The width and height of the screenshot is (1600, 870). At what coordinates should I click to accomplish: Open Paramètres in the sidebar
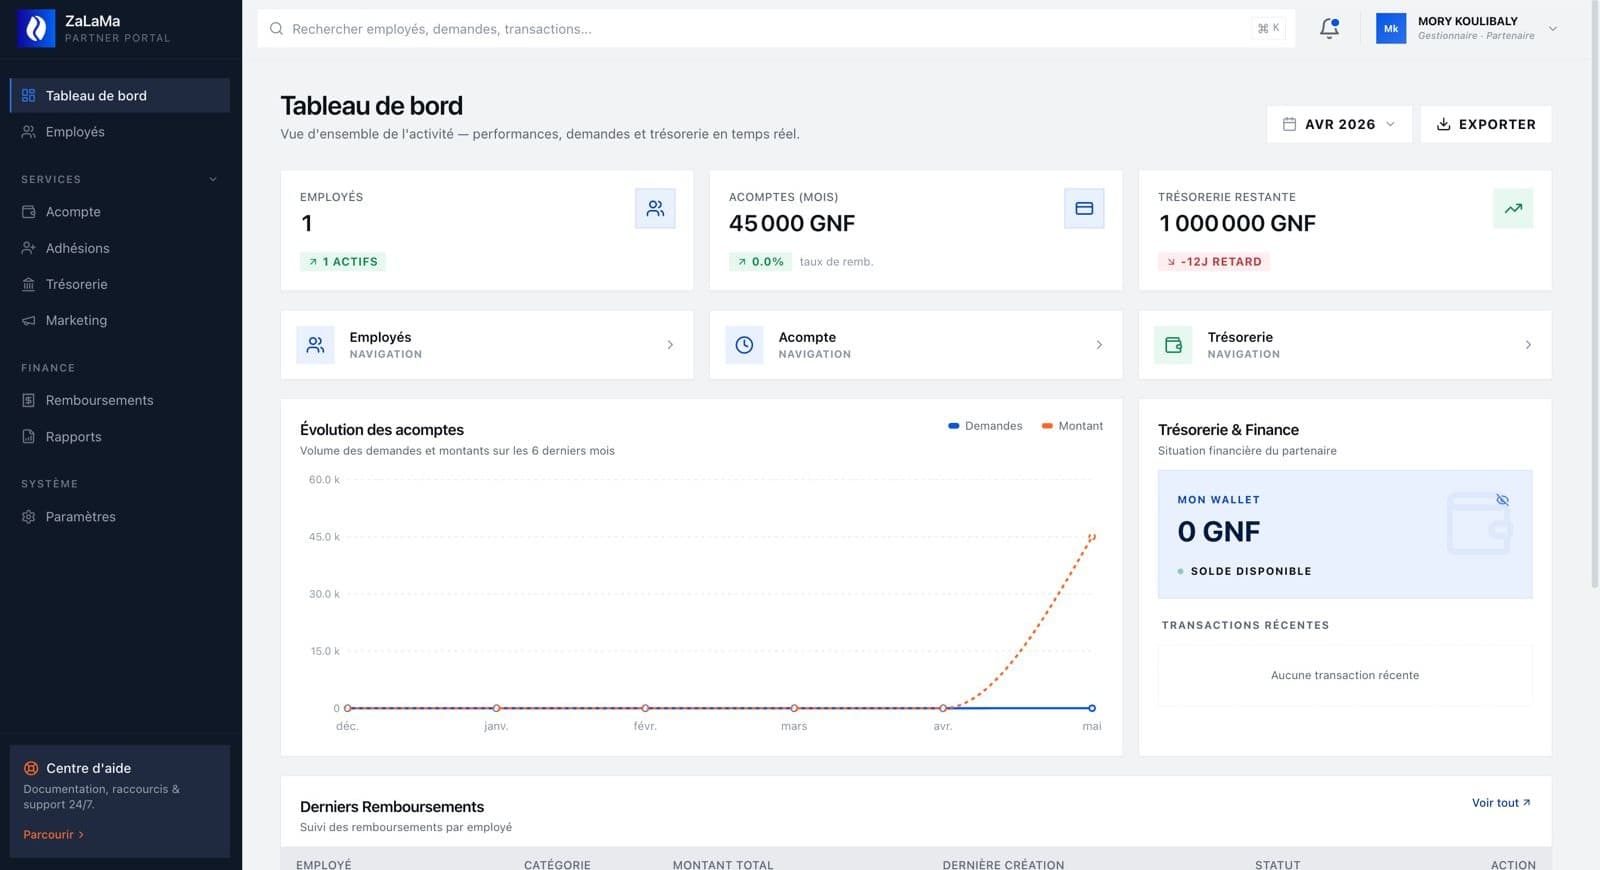click(x=120, y=517)
